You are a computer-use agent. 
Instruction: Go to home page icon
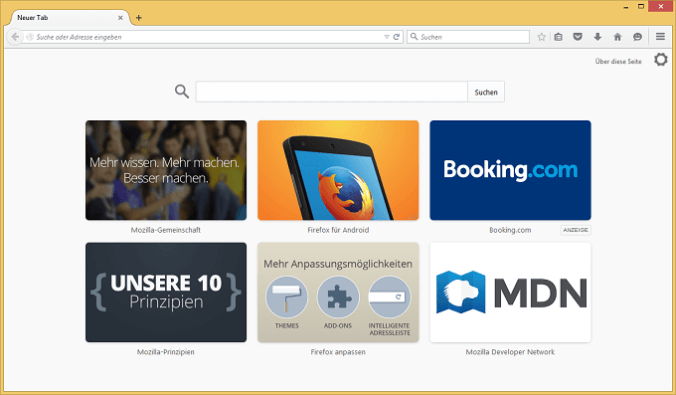[617, 37]
